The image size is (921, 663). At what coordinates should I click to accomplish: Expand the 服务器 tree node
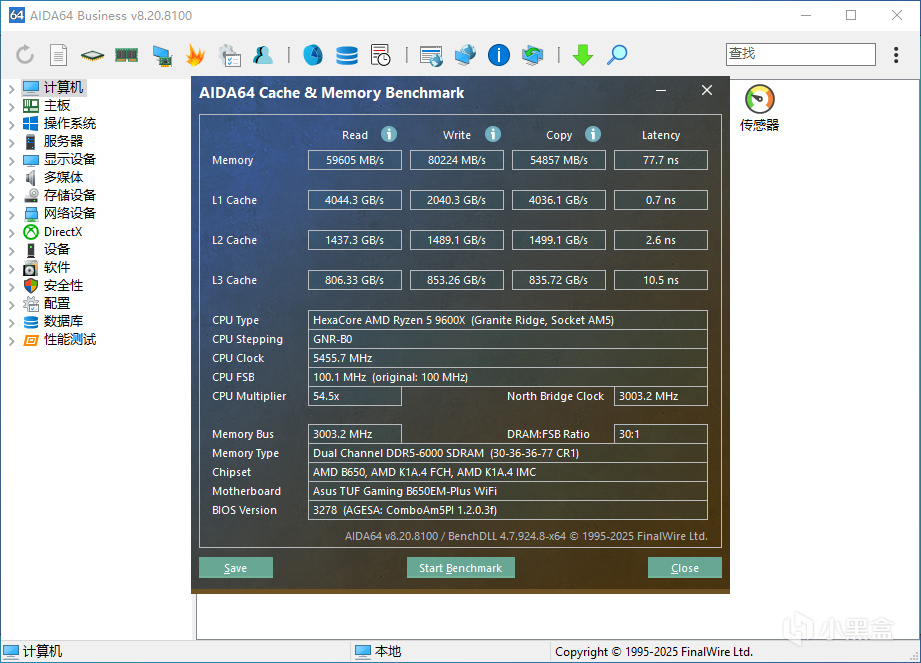point(11,142)
